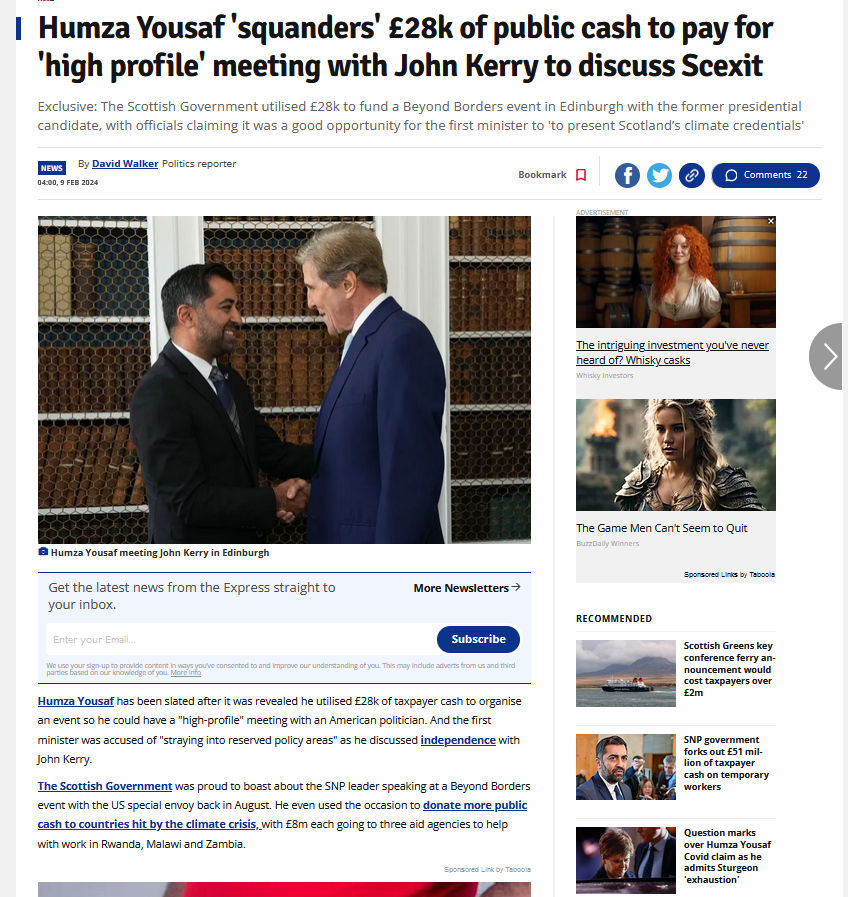Open Scottish Greens ferry recommended thumbnail

click(x=625, y=673)
